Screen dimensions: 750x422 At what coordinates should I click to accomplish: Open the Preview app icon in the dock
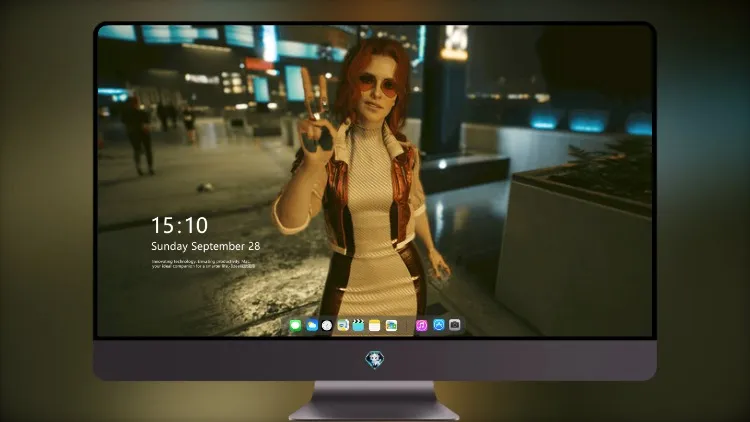click(343, 325)
